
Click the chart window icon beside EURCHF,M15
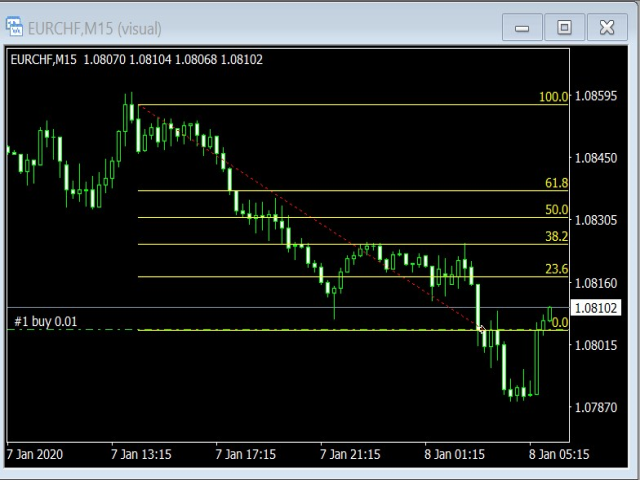(x=14, y=27)
